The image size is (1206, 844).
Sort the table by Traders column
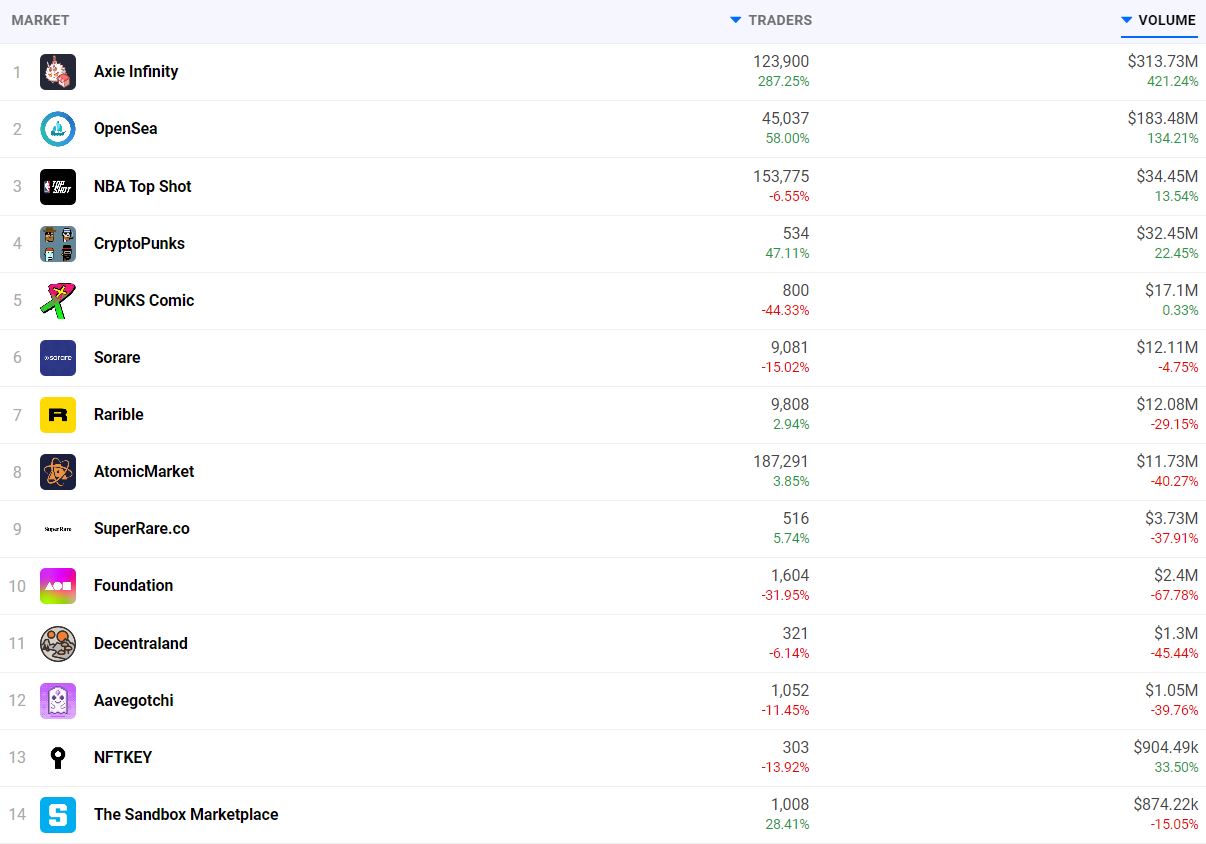click(779, 20)
